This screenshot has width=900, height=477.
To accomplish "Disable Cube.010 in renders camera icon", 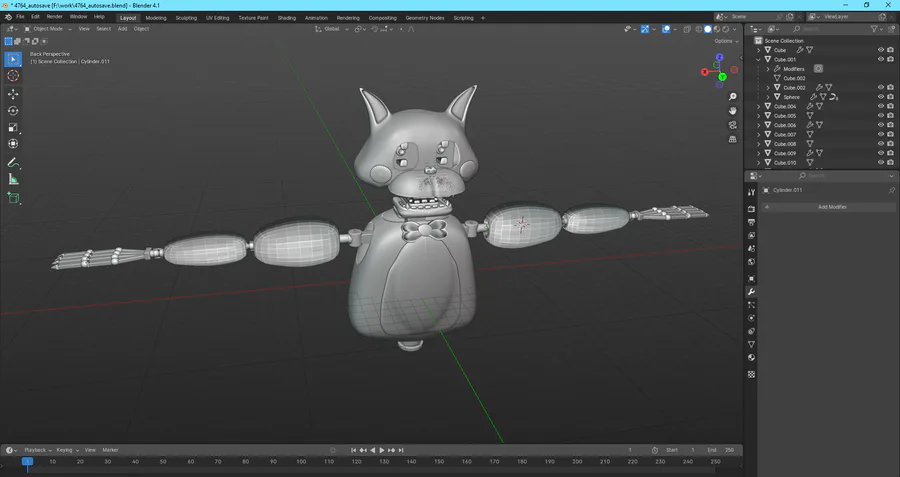I will point(890,162).
